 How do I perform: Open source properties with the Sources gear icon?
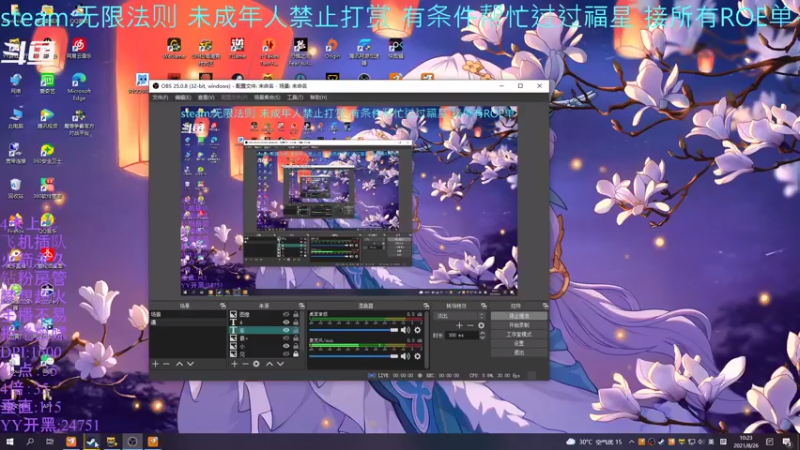click(x=256, y=364)
